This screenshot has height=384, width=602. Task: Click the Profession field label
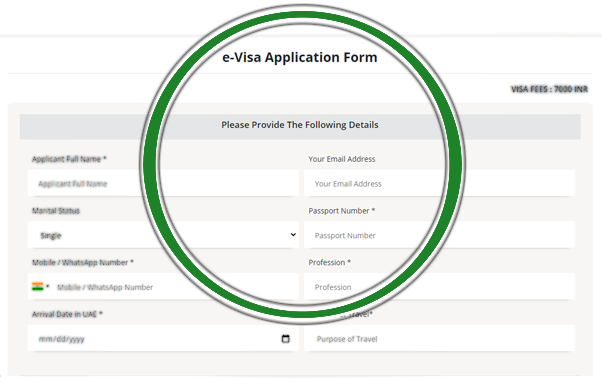click(329, 263)
